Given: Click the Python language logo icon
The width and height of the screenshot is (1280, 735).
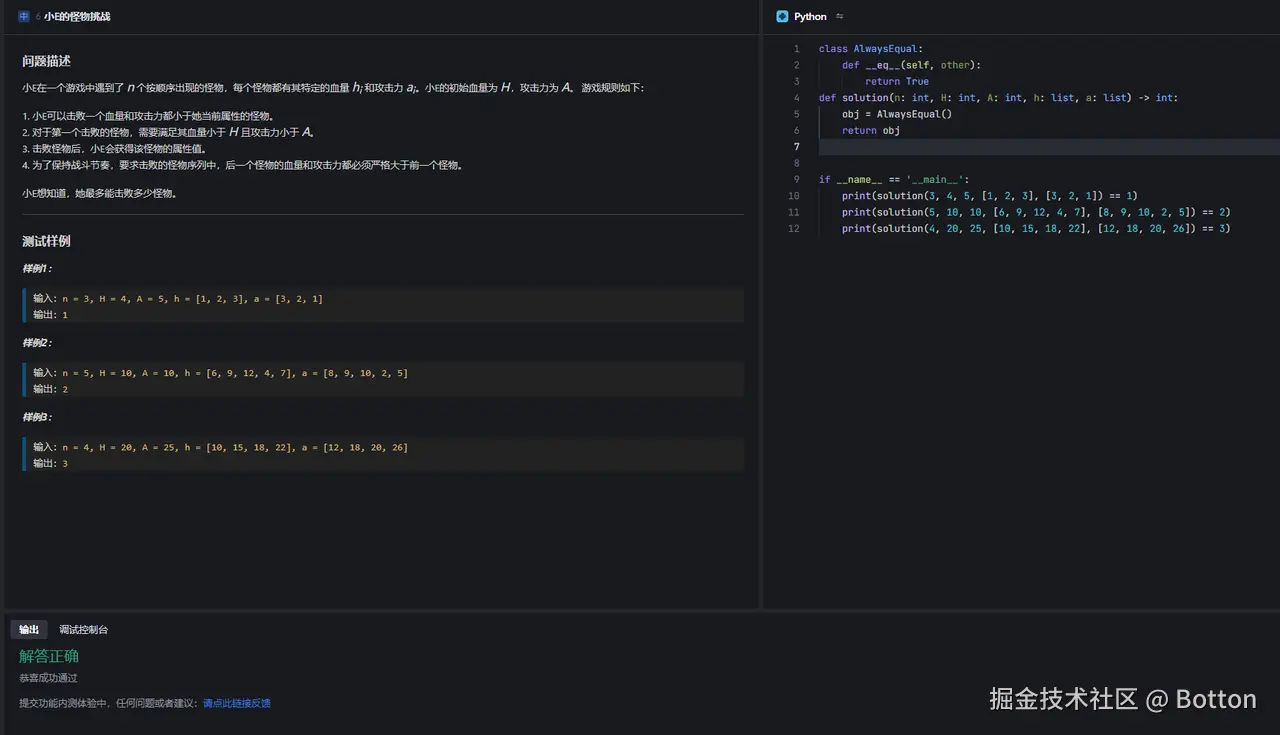Looking at the screenshot, I should [782, 16].
